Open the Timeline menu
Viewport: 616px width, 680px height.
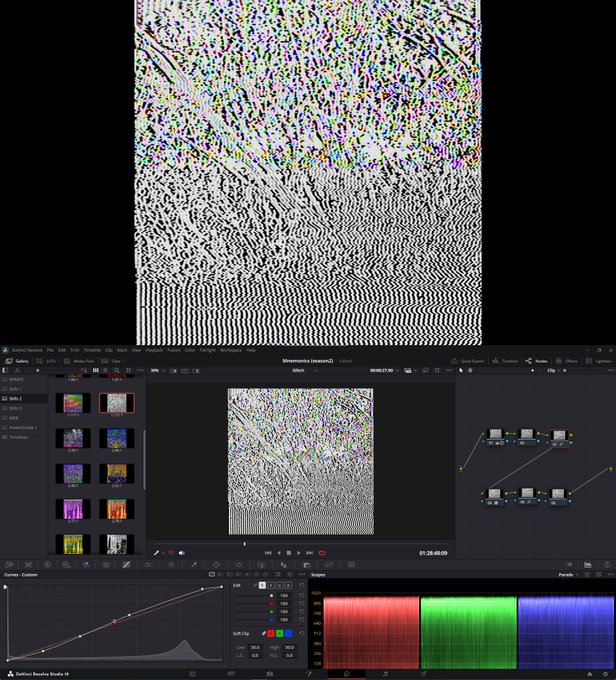click(92, 350)
